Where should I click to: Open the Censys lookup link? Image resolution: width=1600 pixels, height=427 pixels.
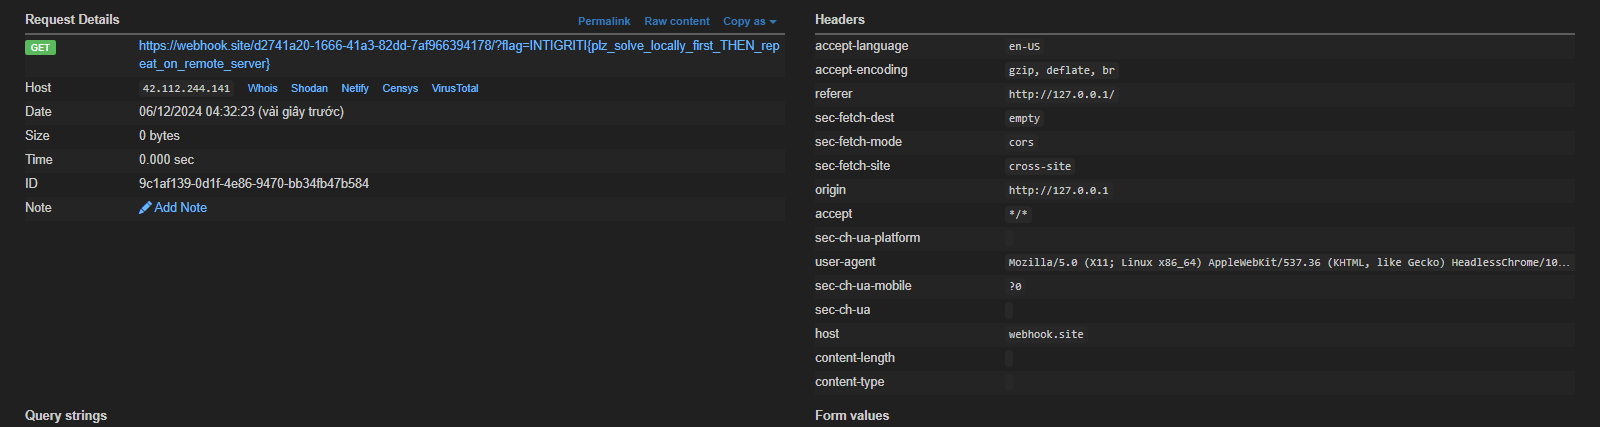(x=400, y=88)
